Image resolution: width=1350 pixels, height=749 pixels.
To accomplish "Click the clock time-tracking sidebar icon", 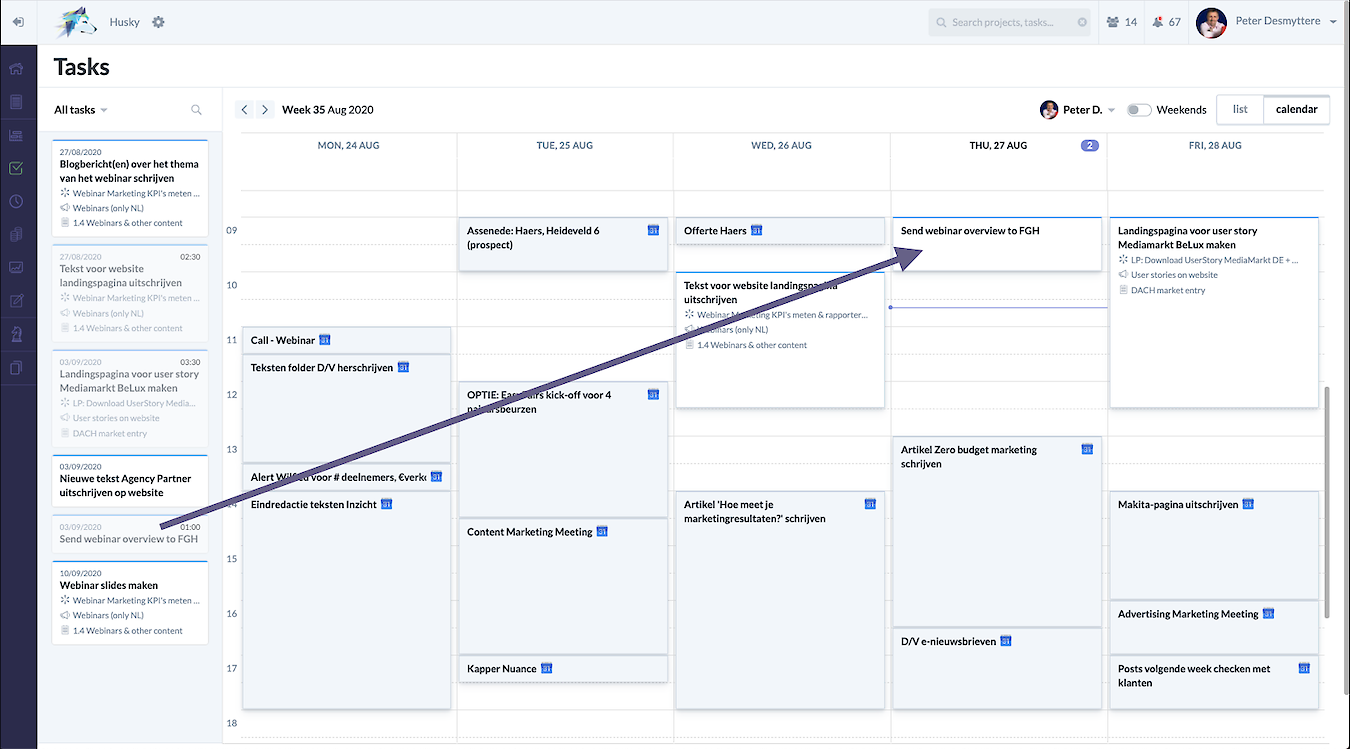I will [x=16, y=201].
